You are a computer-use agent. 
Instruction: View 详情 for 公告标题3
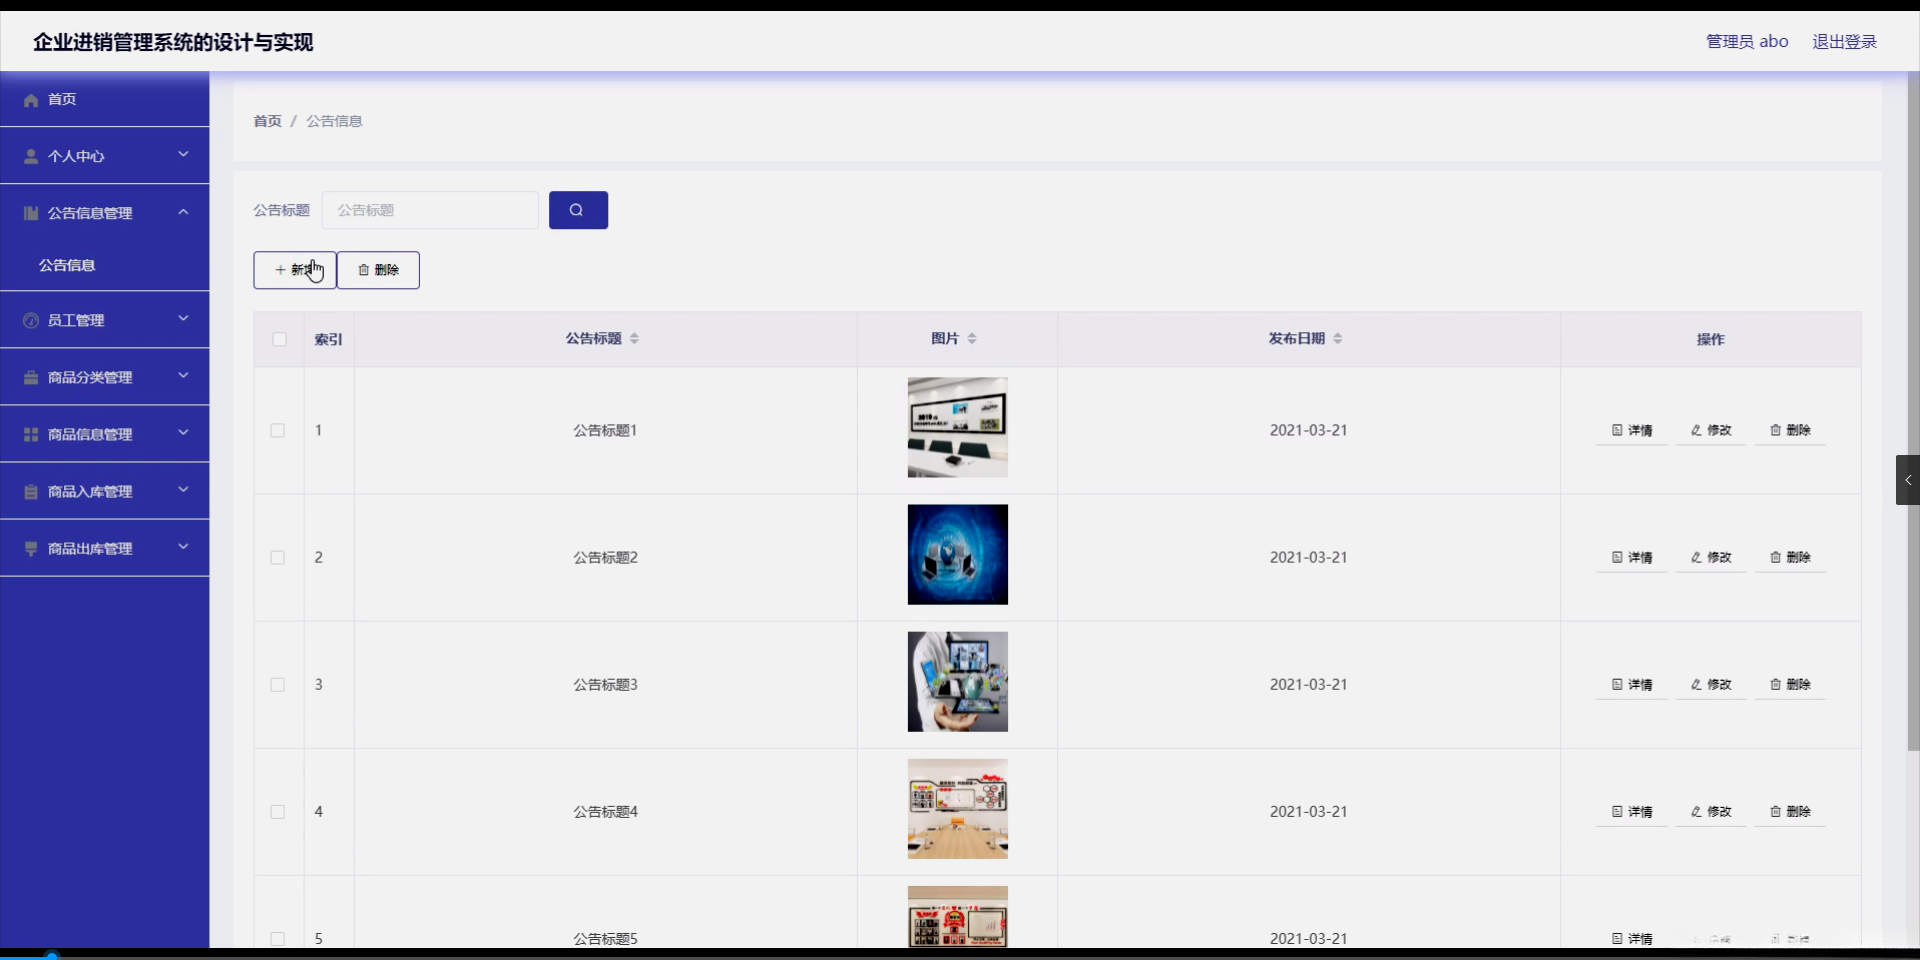tap(1632, 684)
